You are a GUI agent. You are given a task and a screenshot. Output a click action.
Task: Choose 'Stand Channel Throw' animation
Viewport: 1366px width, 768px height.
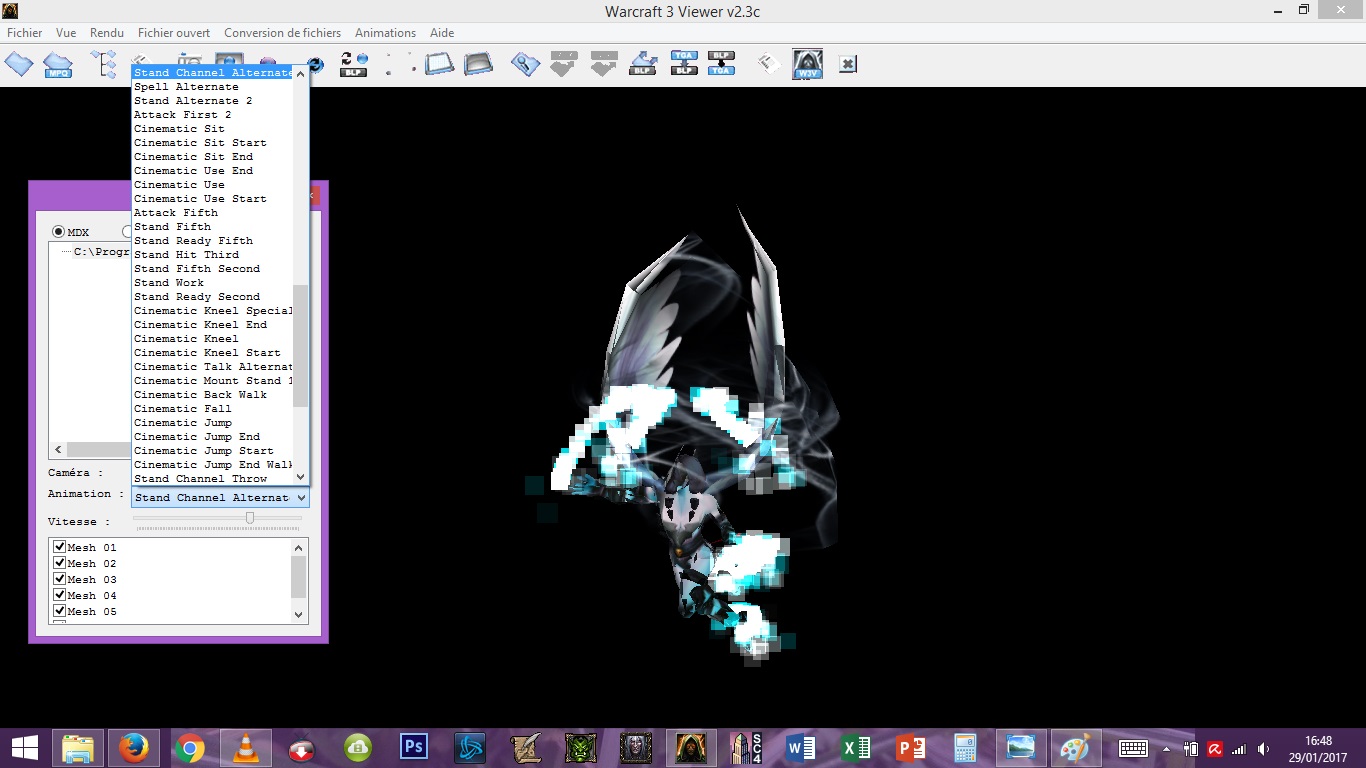tap(213, 479)
